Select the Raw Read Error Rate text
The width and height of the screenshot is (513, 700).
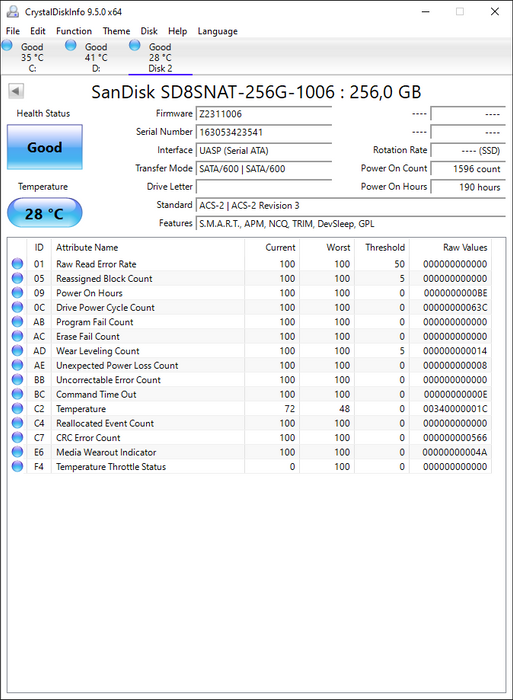tap(96, 264)
